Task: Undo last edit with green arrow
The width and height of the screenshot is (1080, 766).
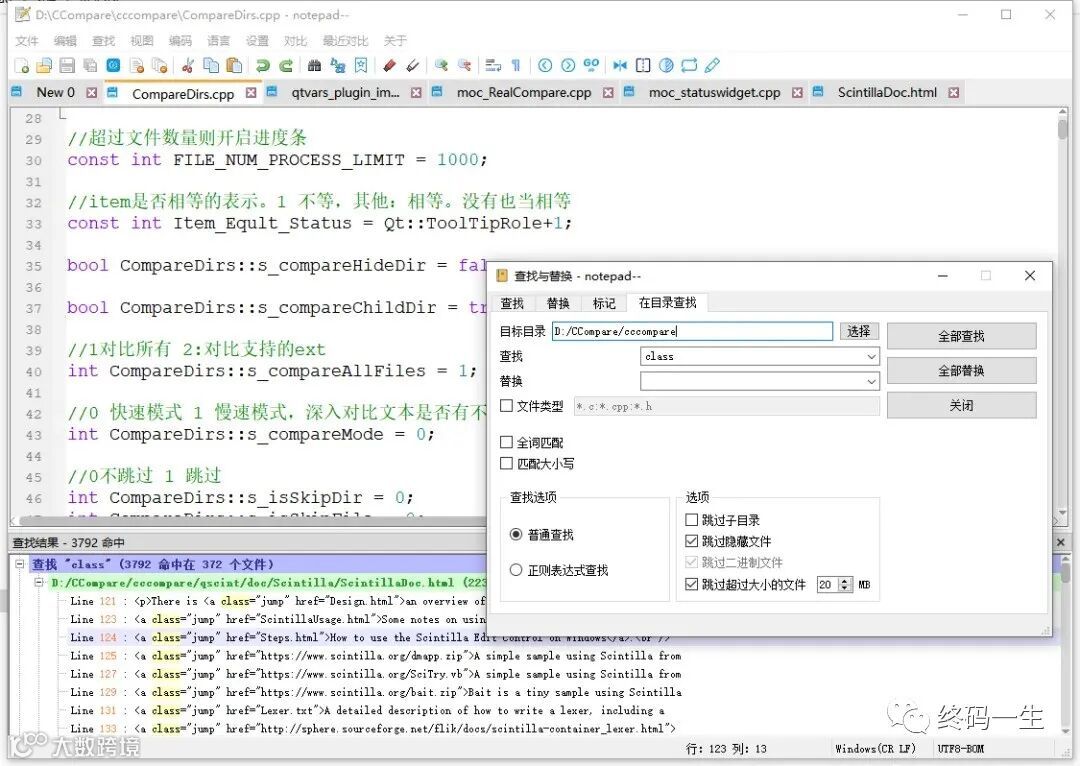Action: coord(262,65)
